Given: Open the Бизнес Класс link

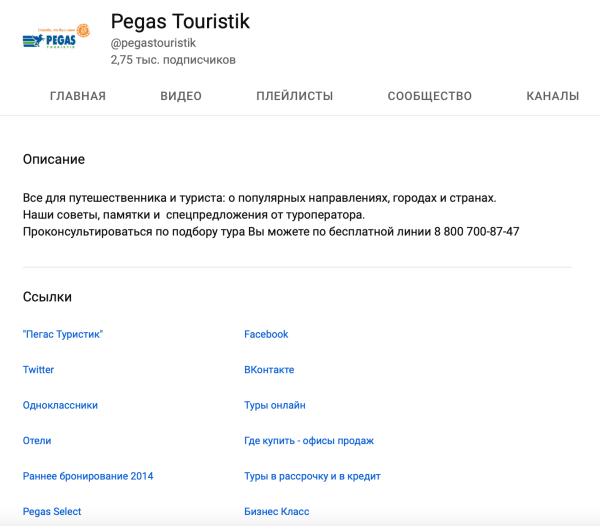Looking at the screenshot, I should click(x=277, y=512).
